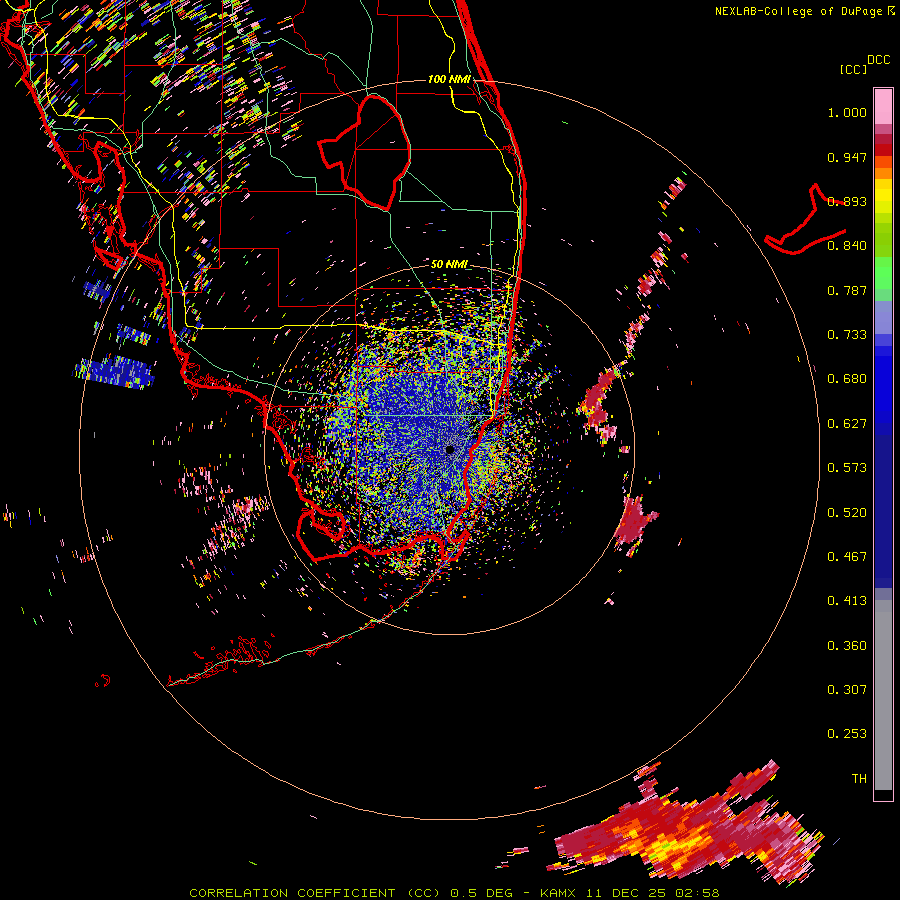Select the 0.840 scale value

click(x=847, y=246)
